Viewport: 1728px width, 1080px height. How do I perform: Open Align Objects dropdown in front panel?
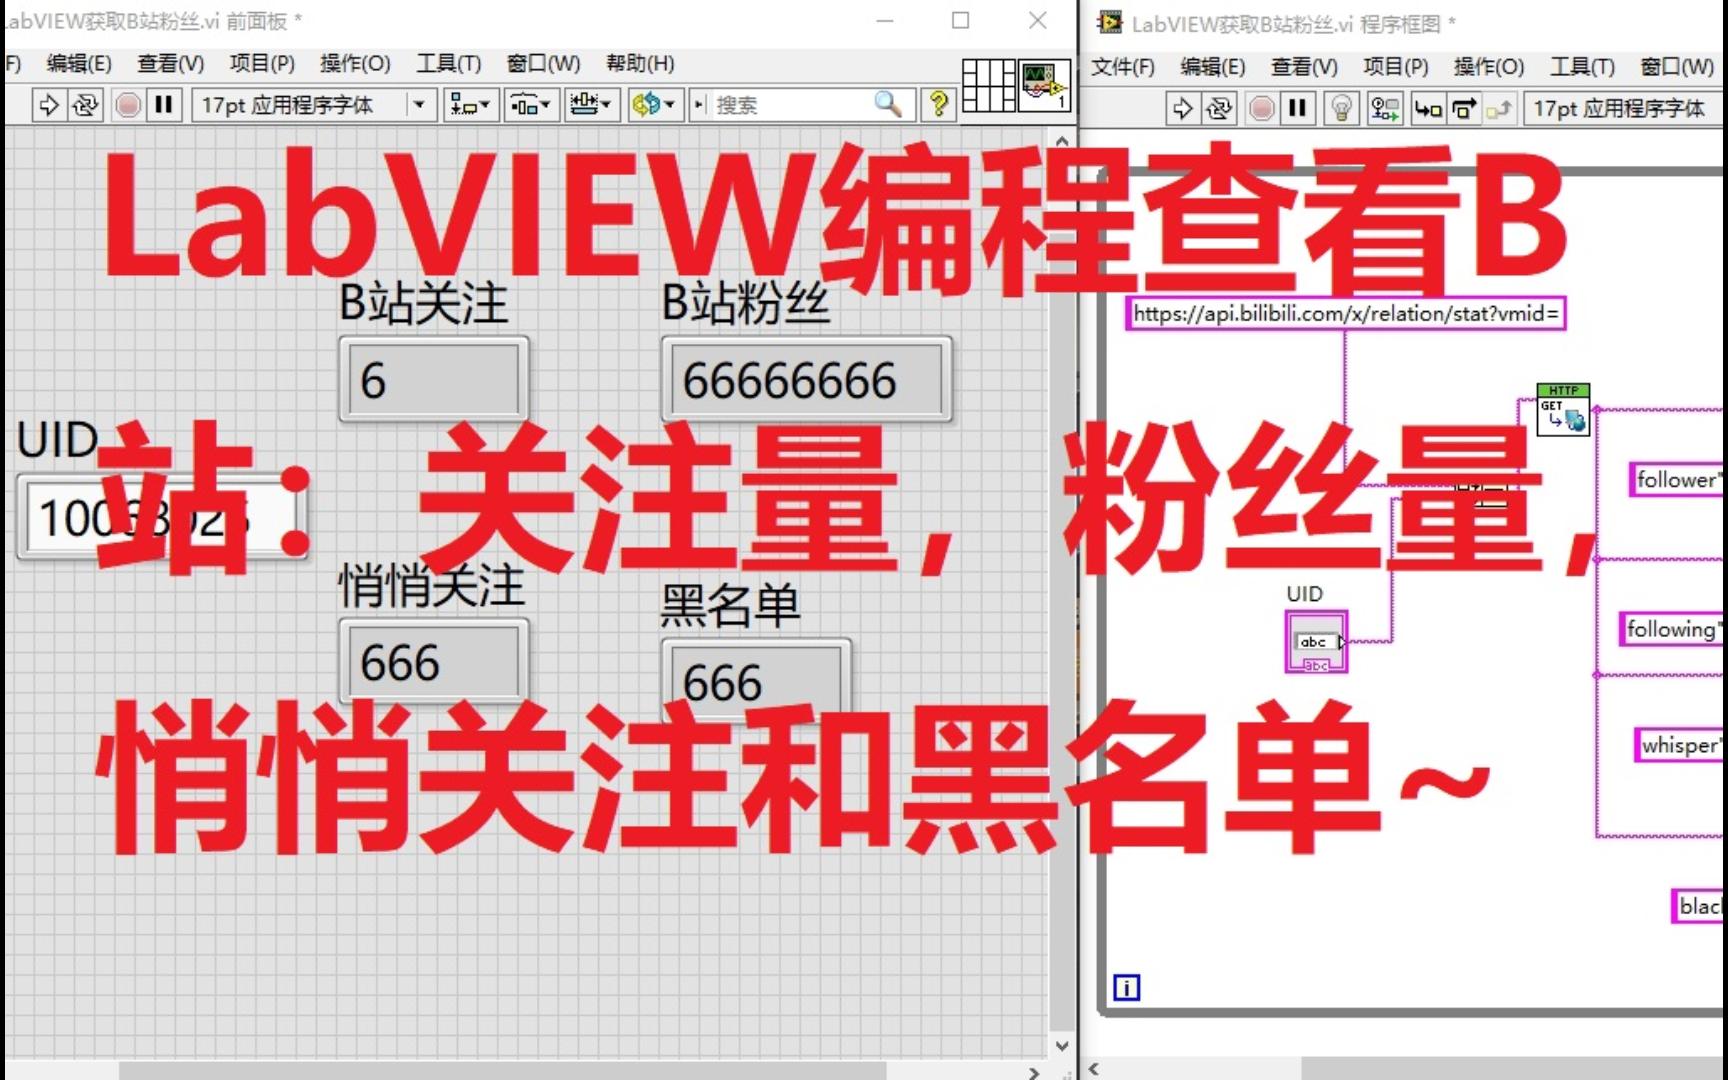[x=470, y=104]
